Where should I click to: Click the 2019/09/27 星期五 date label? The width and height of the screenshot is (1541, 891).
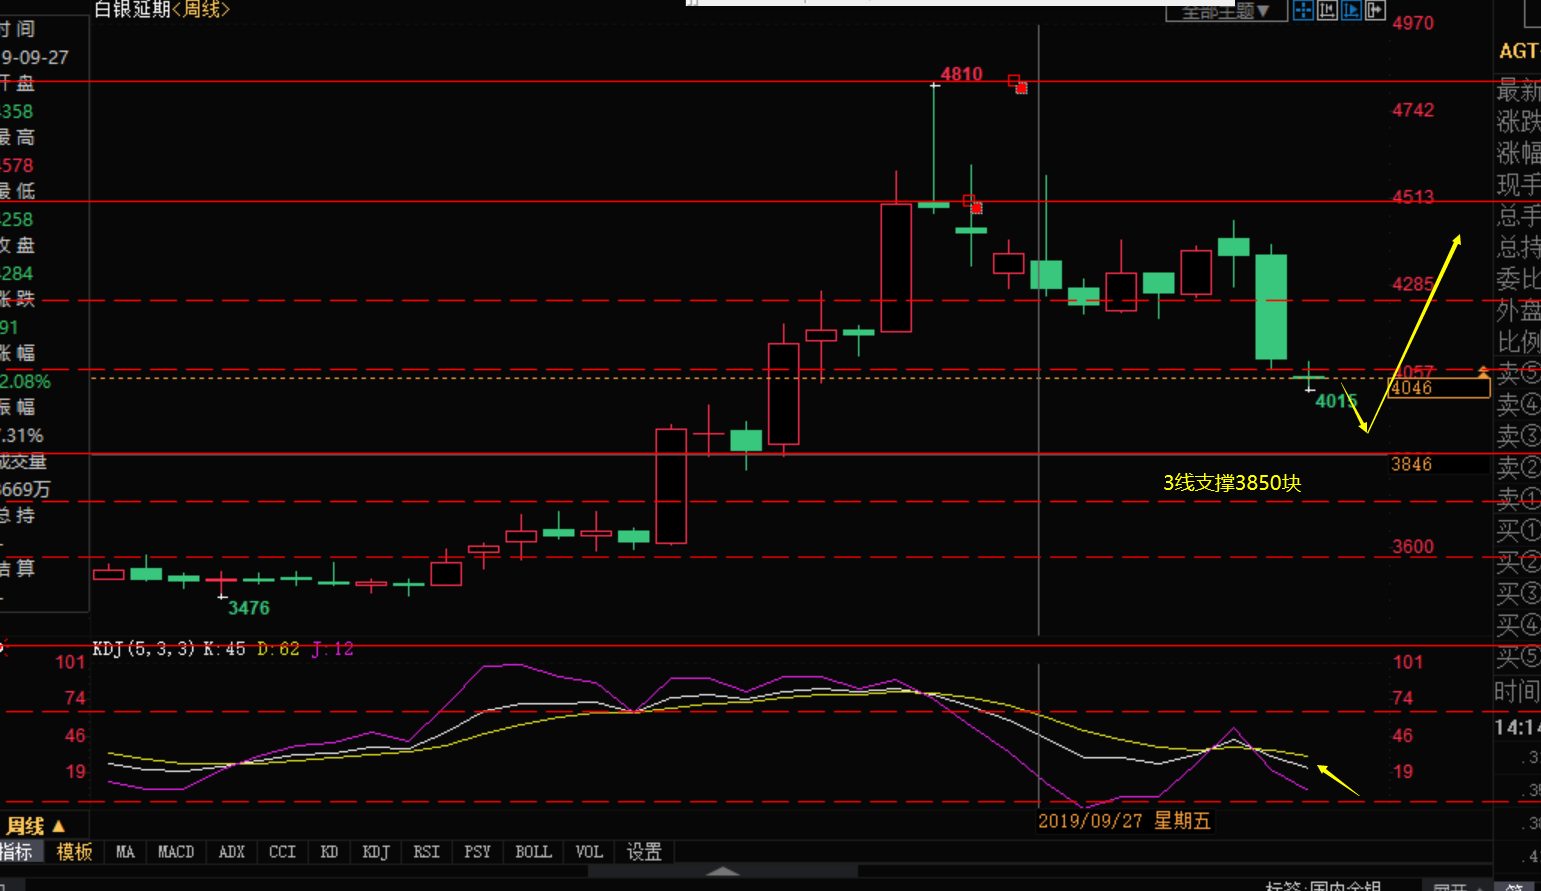point(1124,821)
